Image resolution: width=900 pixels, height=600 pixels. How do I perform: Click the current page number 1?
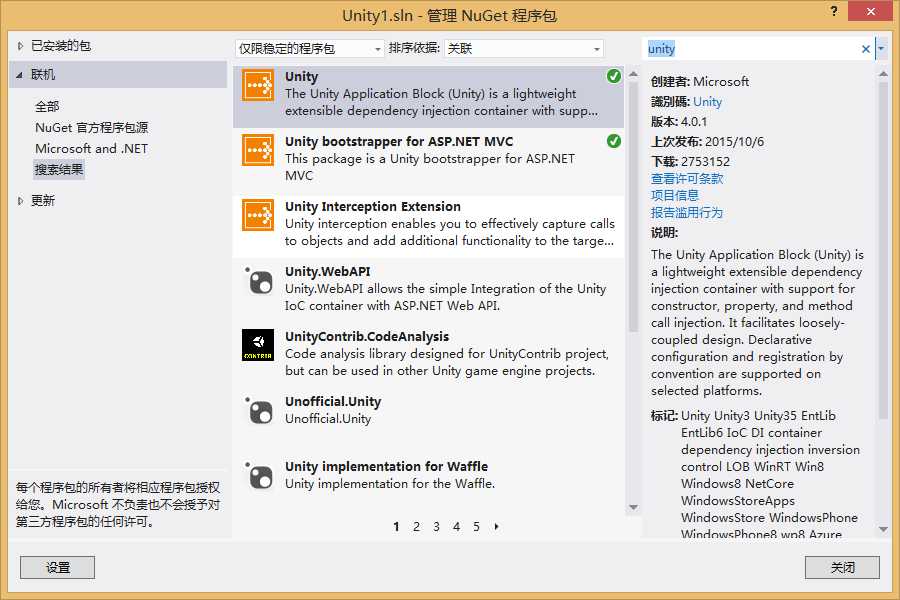[x=396, y=527]
